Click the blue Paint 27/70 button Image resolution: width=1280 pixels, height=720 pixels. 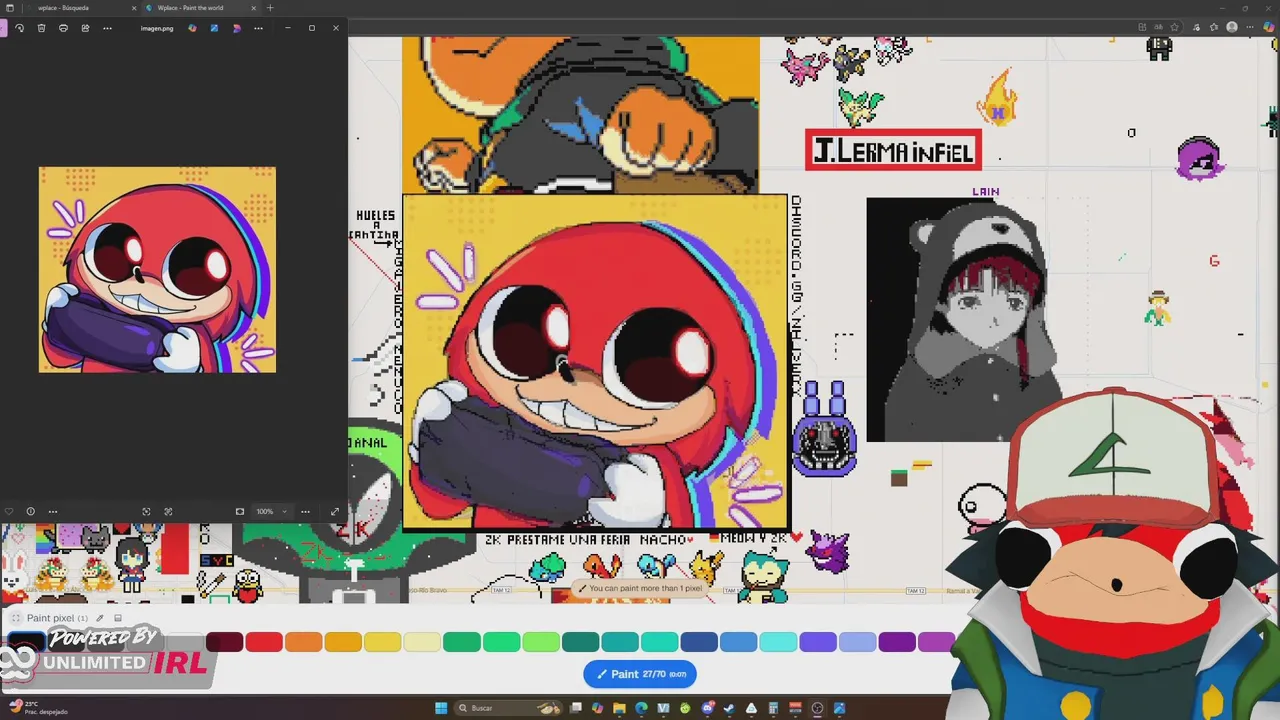tap(640, 674)
